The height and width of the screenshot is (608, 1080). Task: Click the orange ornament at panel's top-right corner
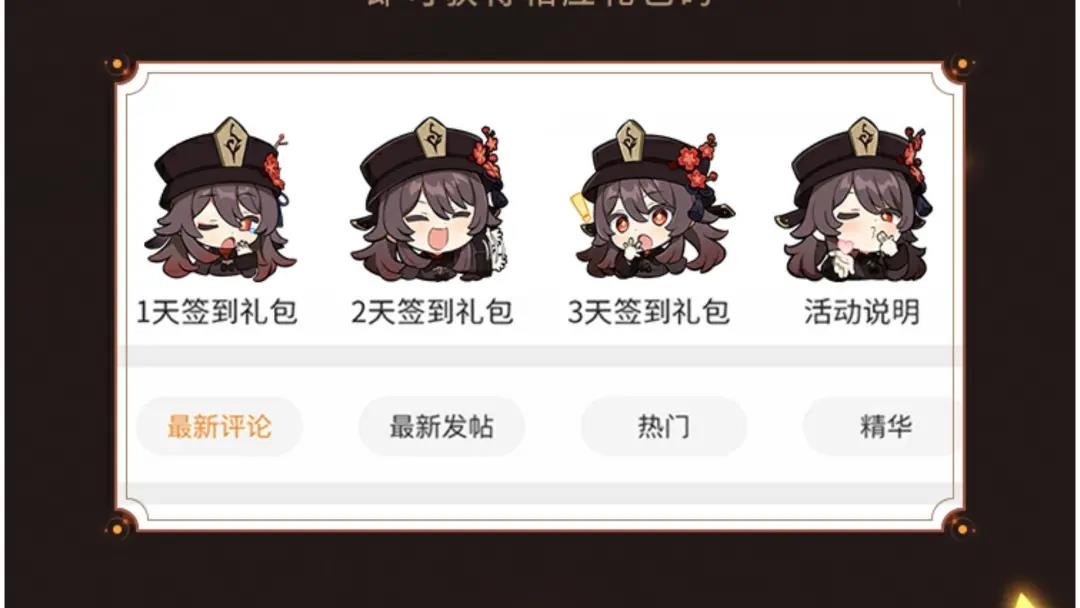coord(962,65)
